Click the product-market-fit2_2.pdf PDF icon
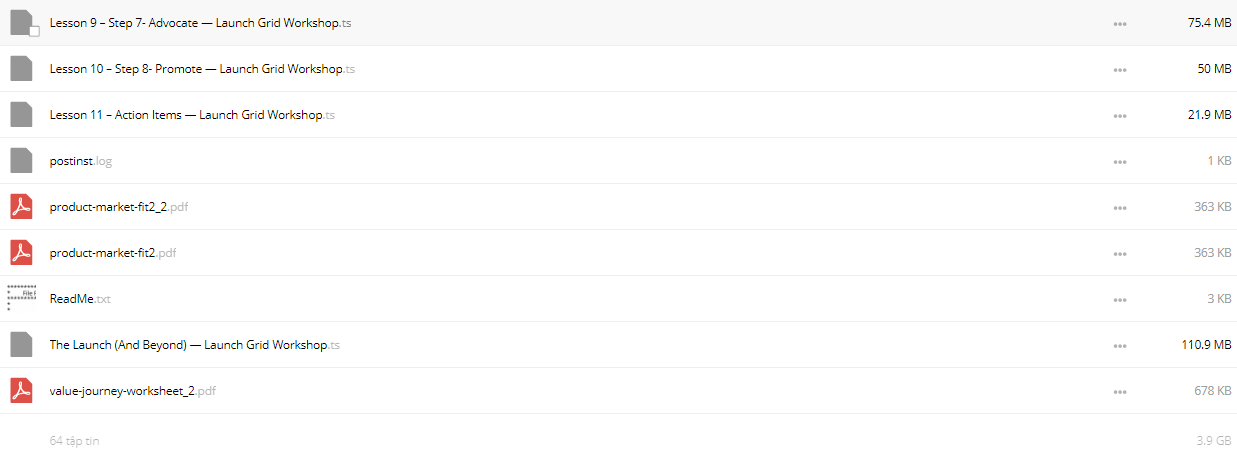1237x461 pixels. (x=22, y=207)
